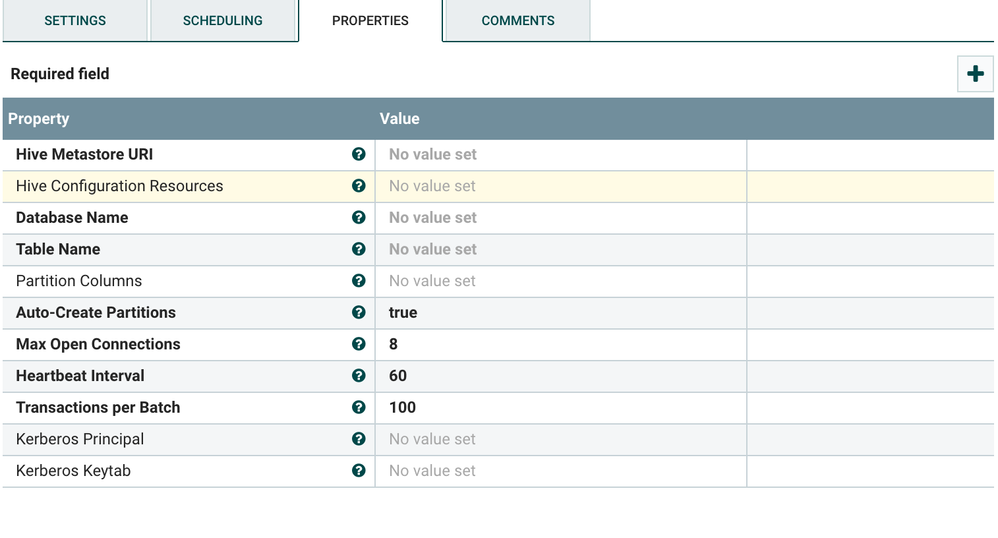This screenshot has height=538, width=998.
Task: Click help icon beside Partition Columns
Action: click(358, 281)
